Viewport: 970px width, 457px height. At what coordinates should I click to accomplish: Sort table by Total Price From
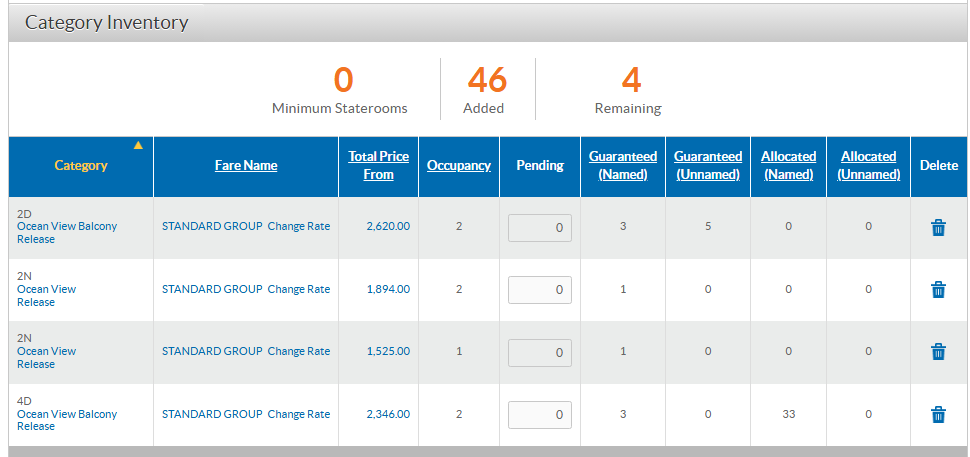(378, 165)
